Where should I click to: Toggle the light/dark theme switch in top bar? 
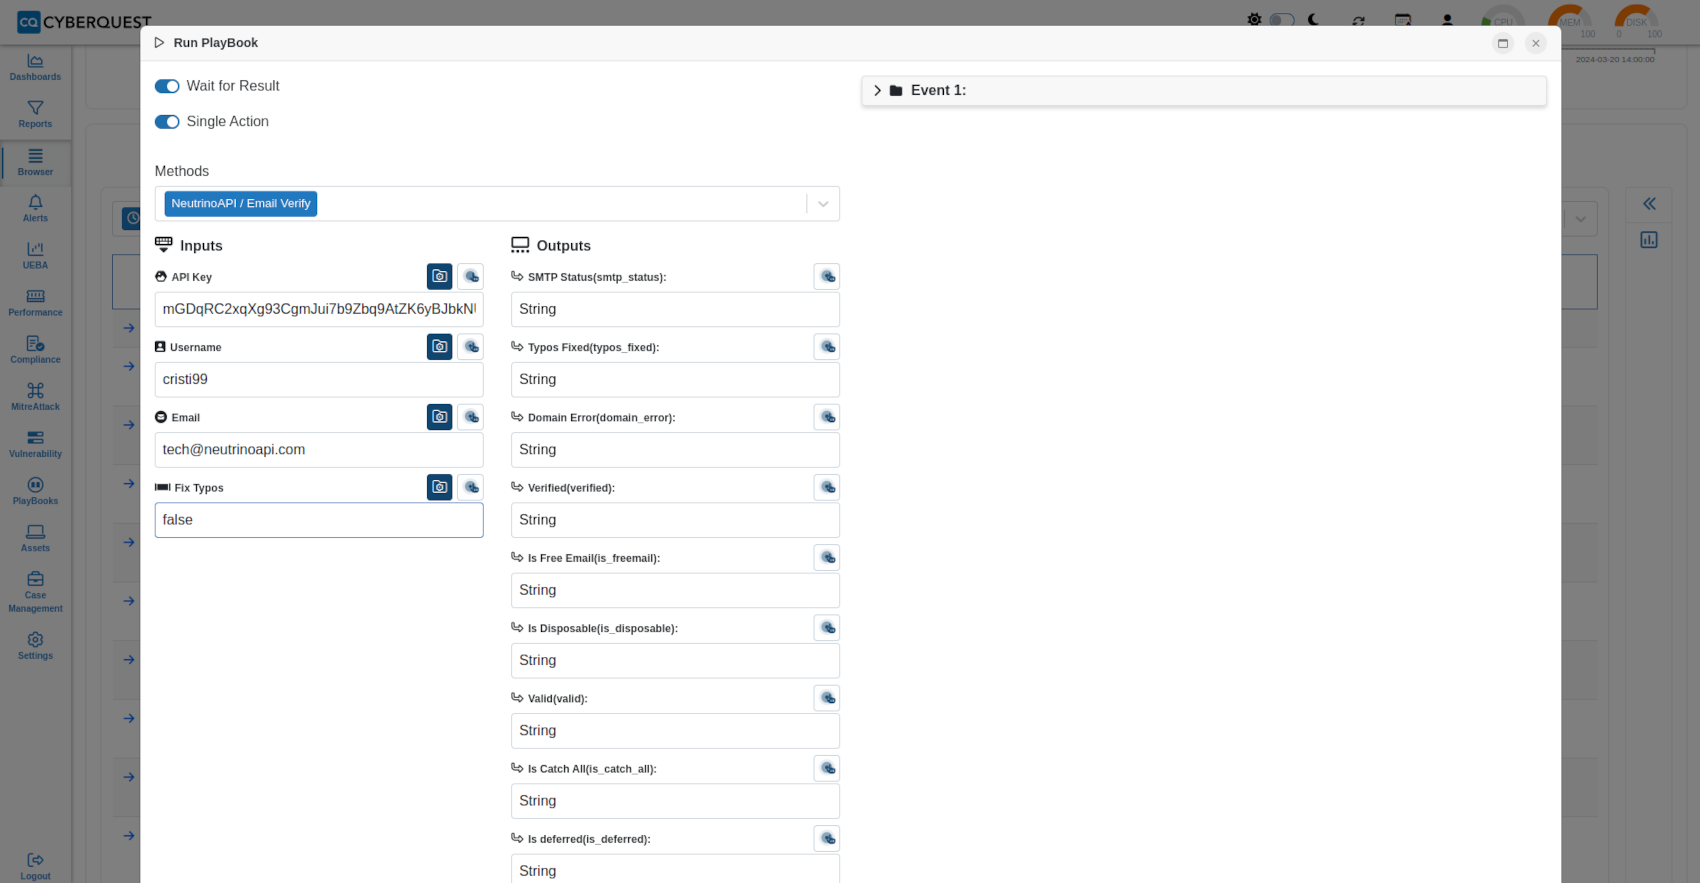1282,20
